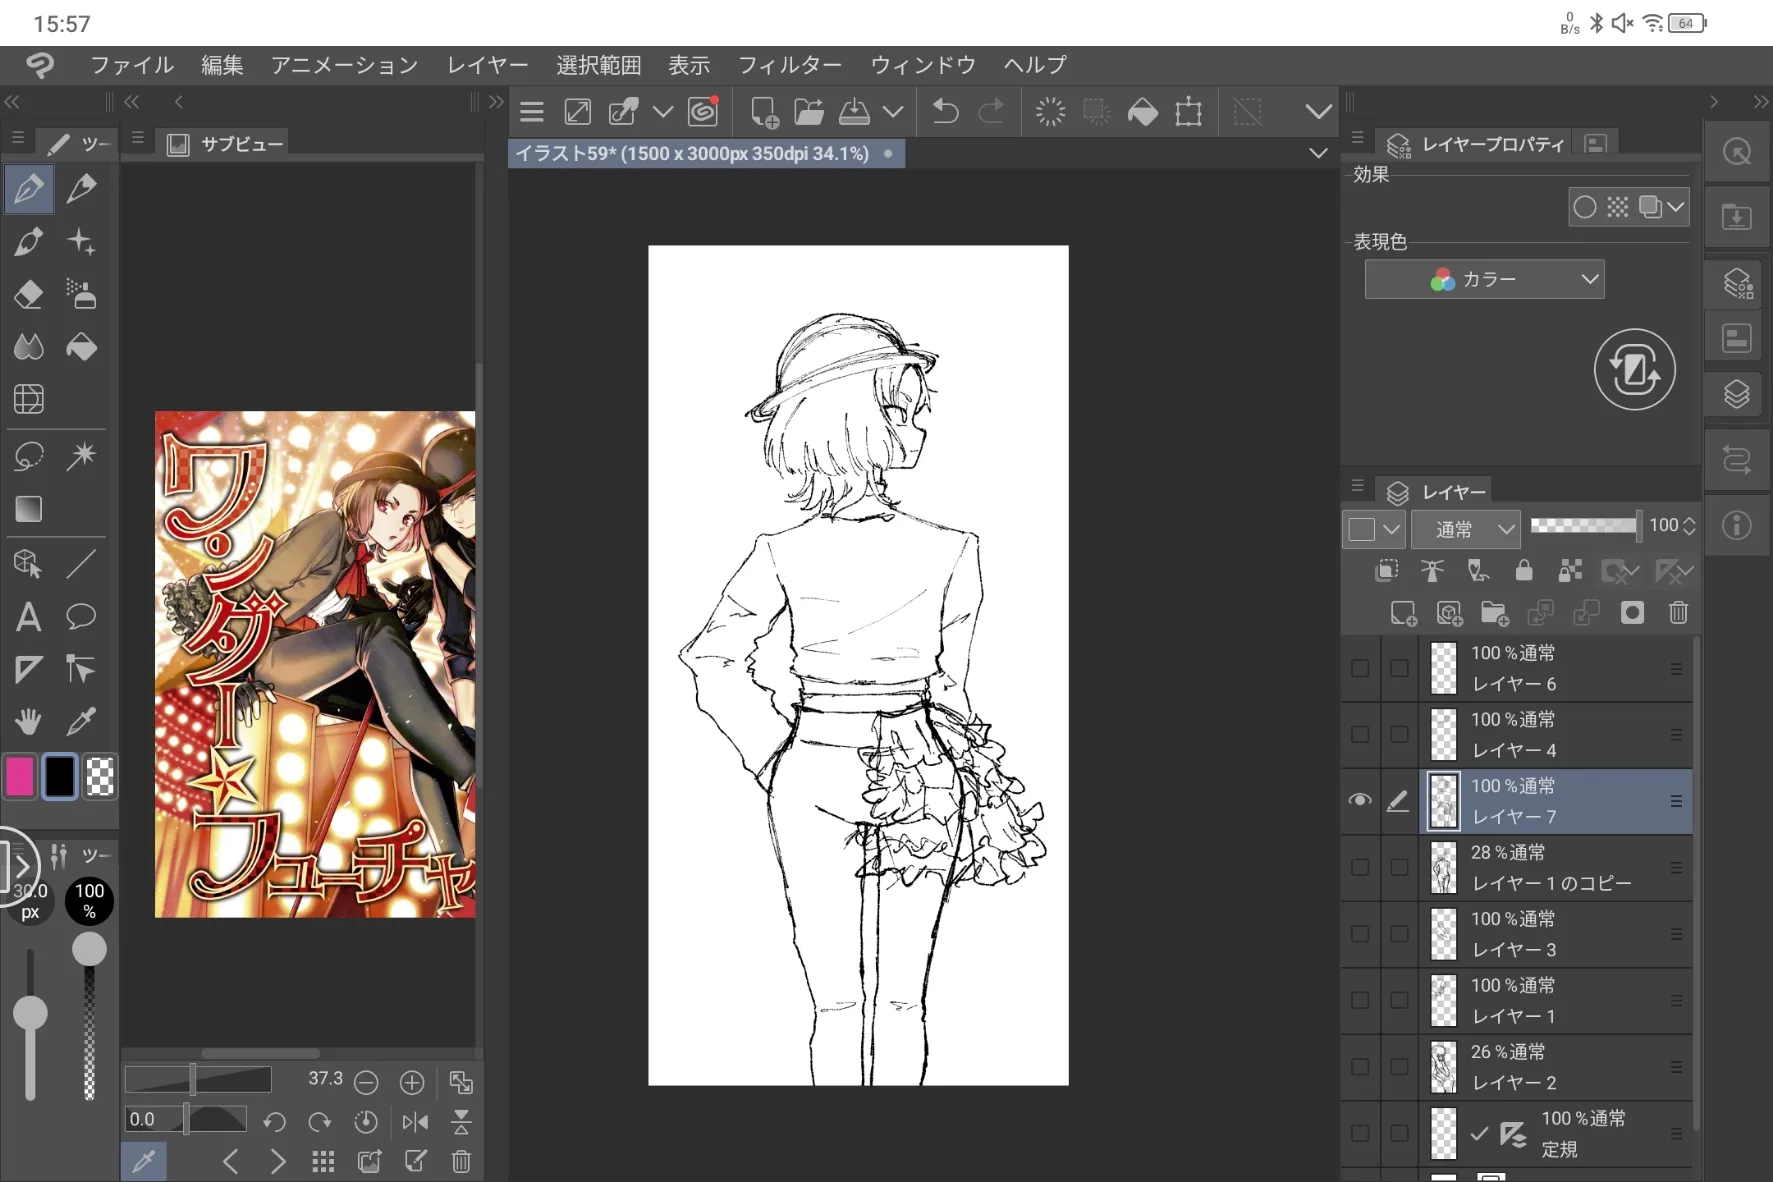Click the pink main color swatch
The height and width of the screenshot is (1182, 1773).
[20, 776]
